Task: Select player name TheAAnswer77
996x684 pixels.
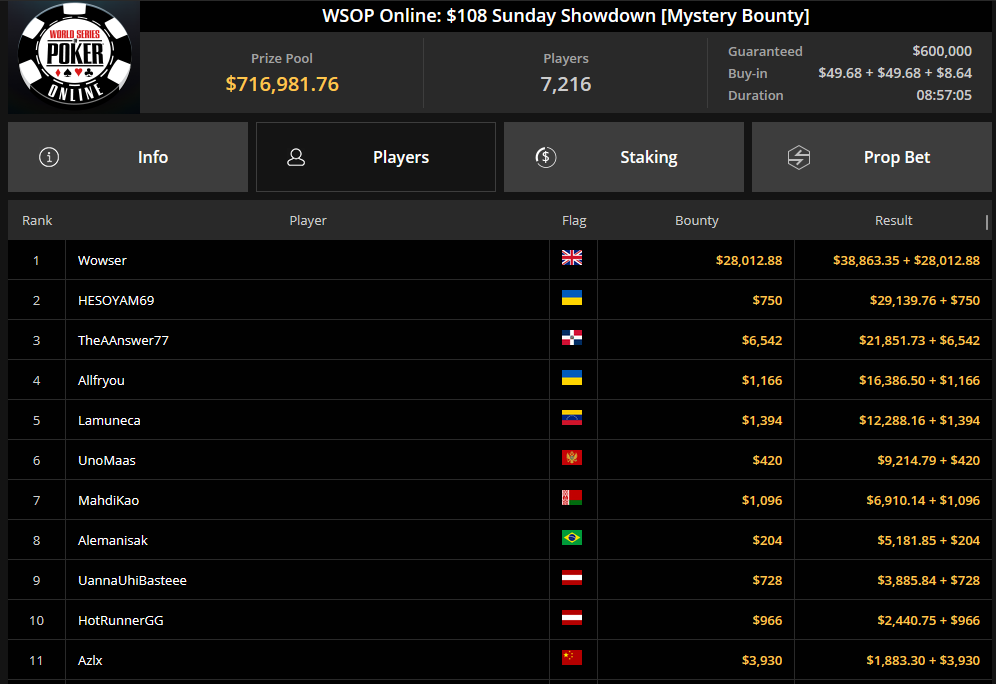Action: coord(123,340)
